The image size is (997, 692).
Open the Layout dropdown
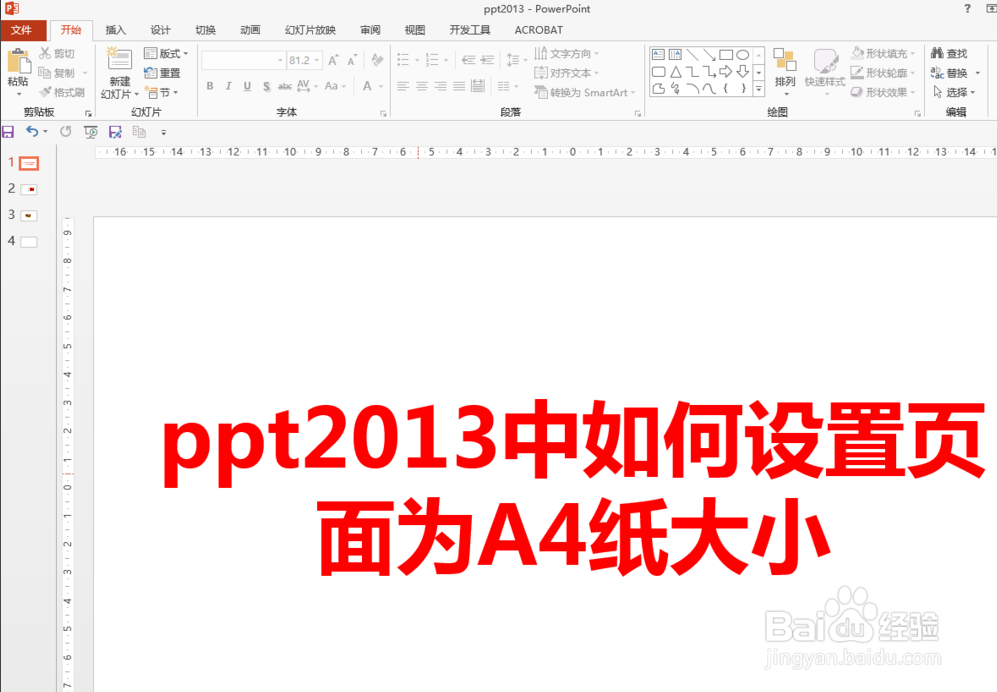166,53
